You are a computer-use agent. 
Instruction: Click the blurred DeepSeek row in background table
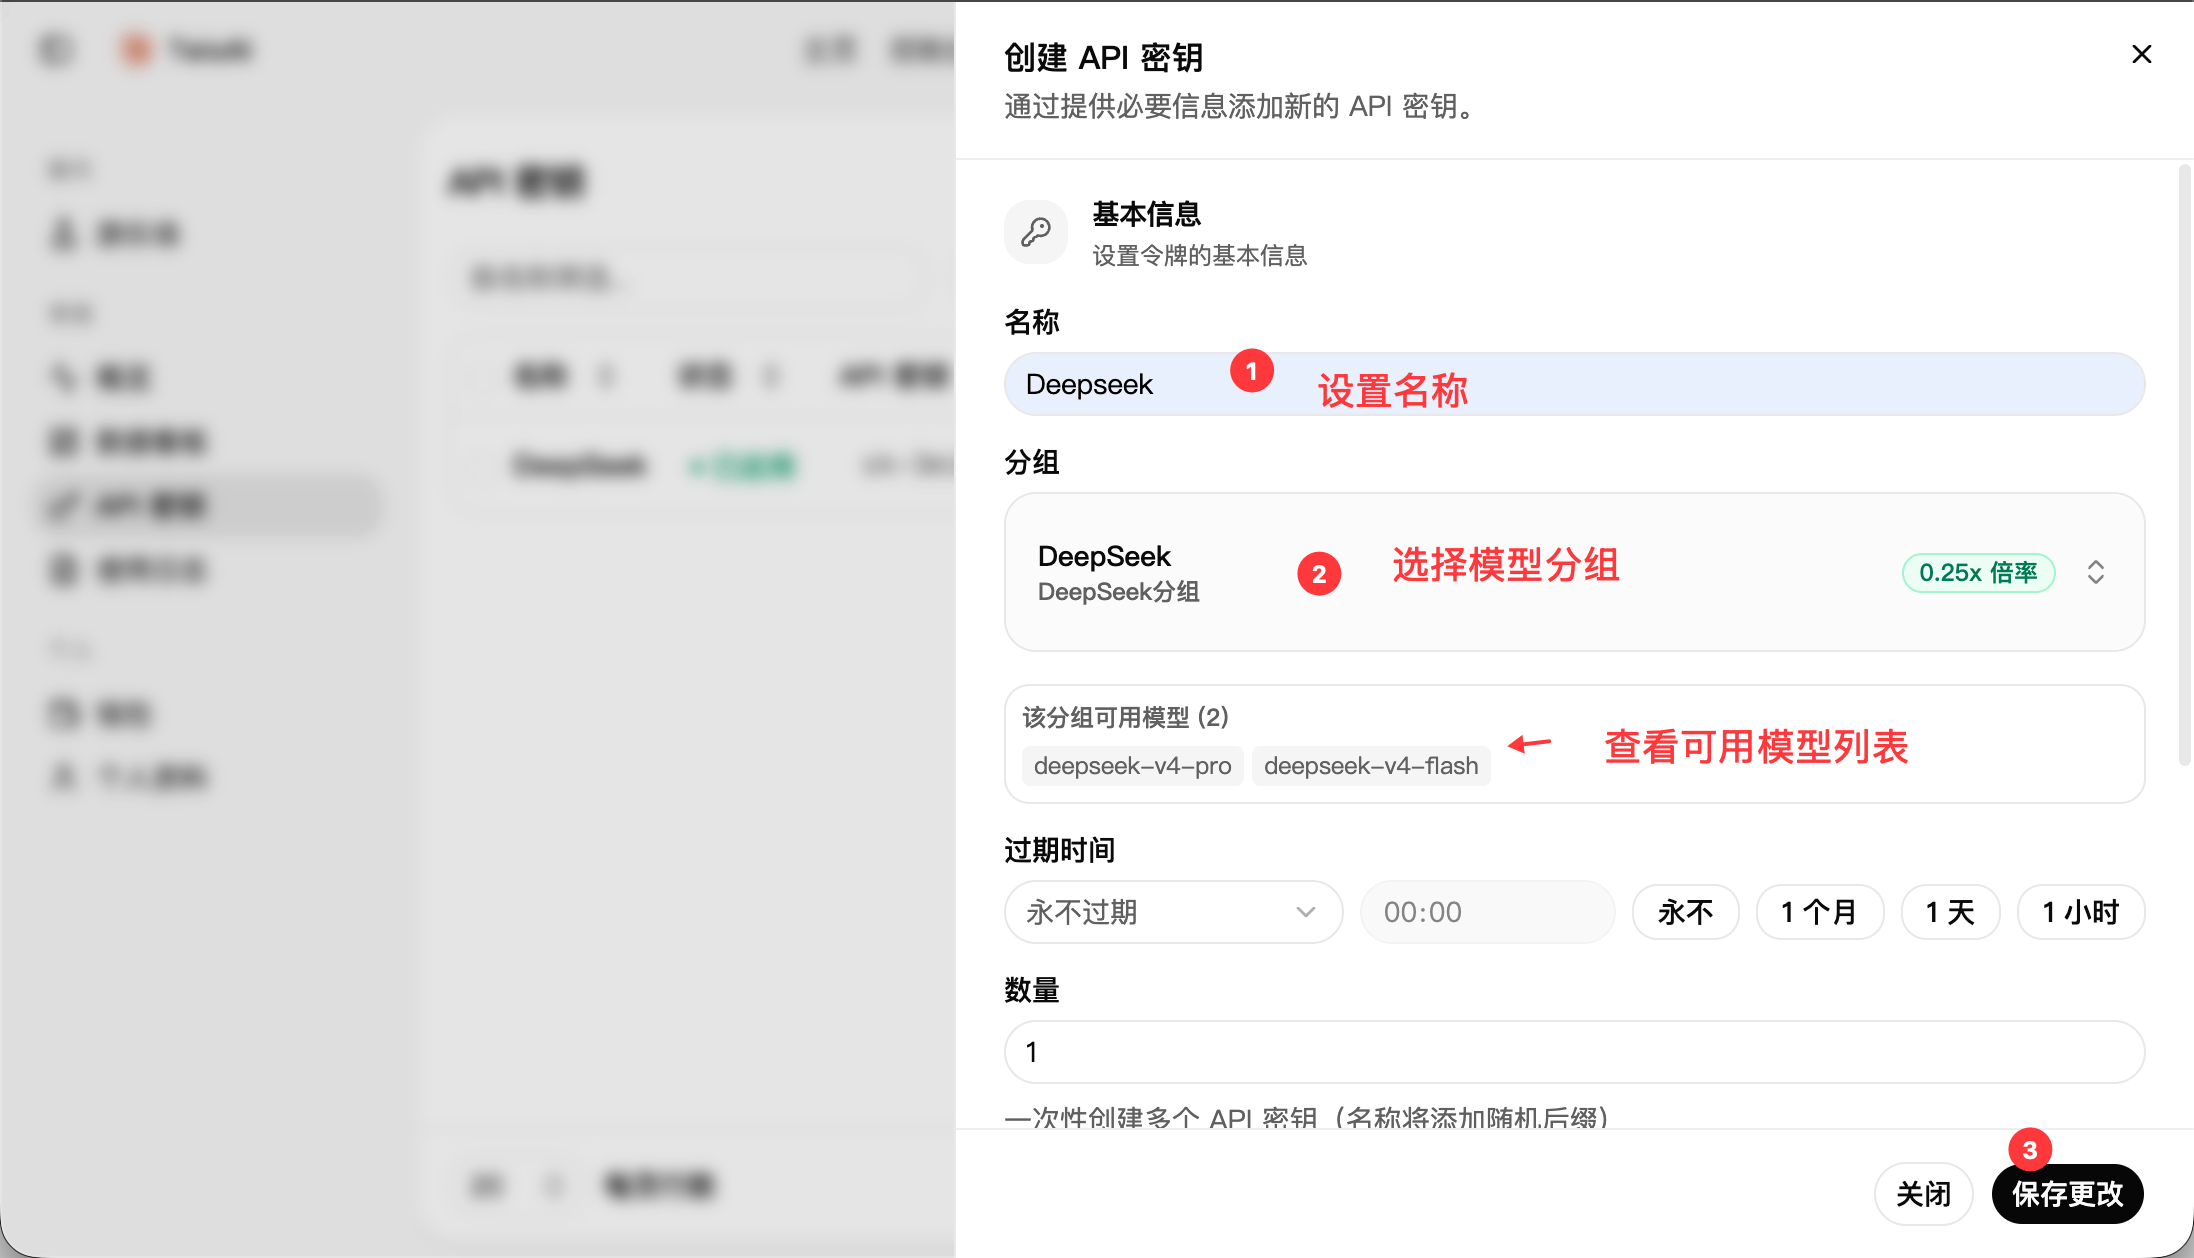tap(700, 466)
